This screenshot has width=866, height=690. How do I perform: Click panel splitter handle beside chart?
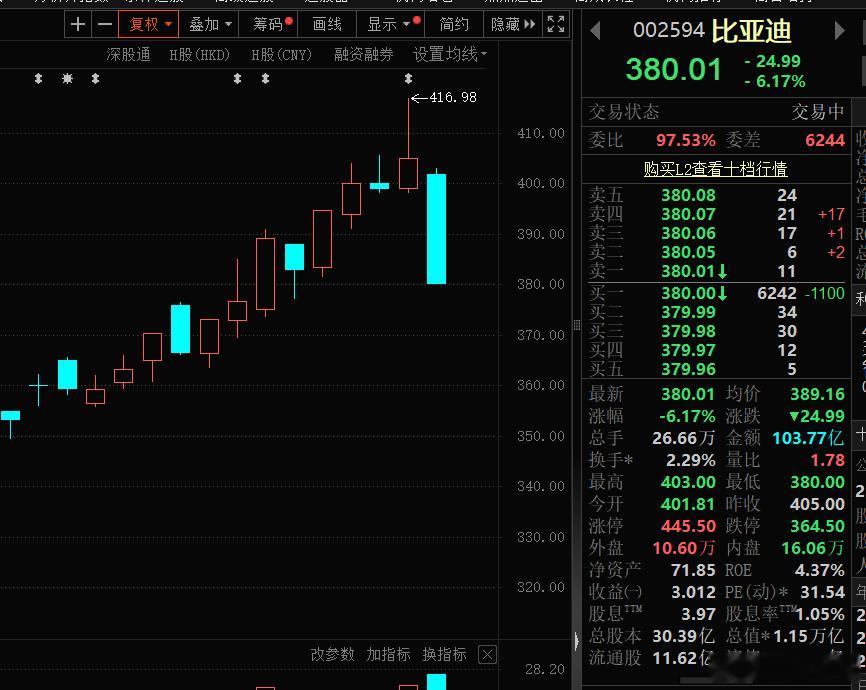click(577, 325)
